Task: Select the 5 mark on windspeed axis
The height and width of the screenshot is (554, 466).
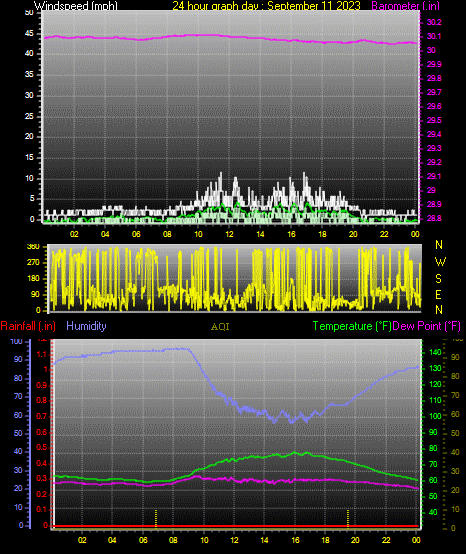Action: [x=32, y=199]
